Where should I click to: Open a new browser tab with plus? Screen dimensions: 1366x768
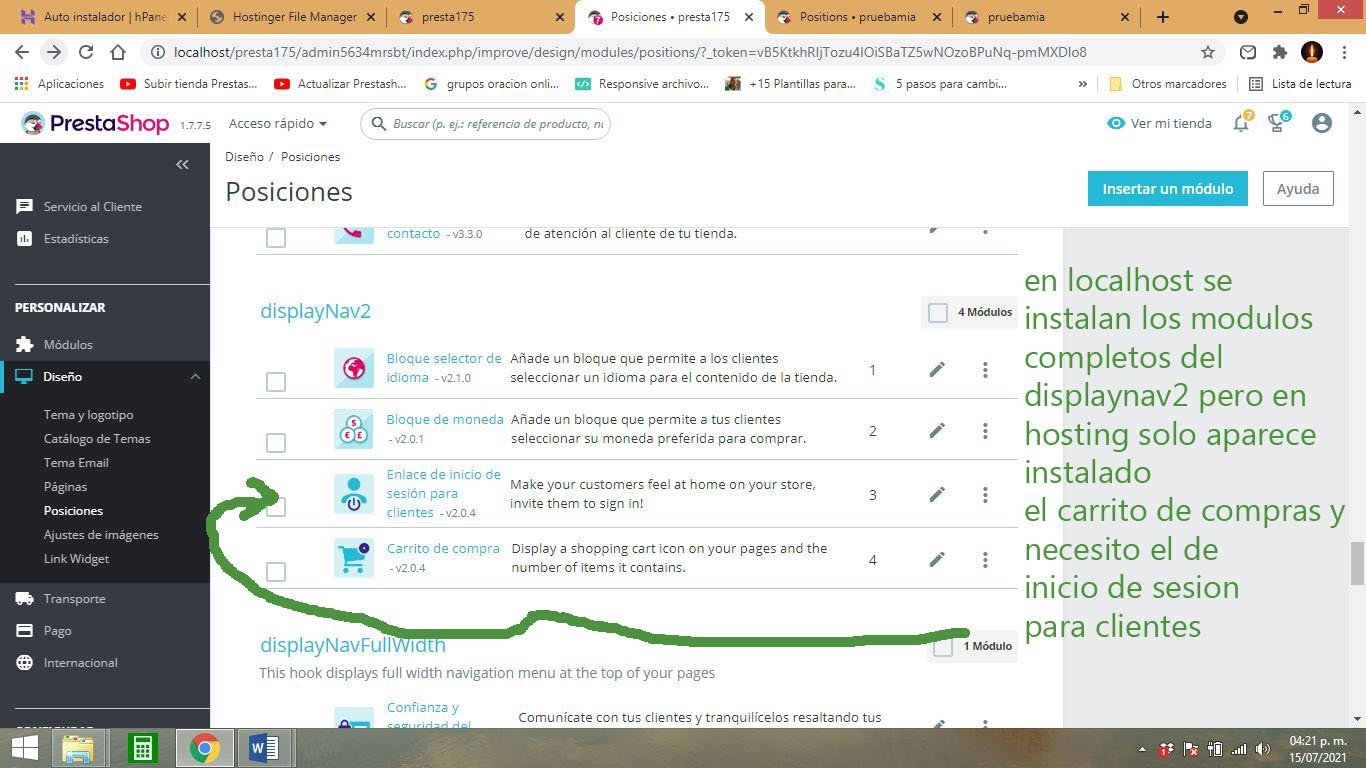point(1162,17)
